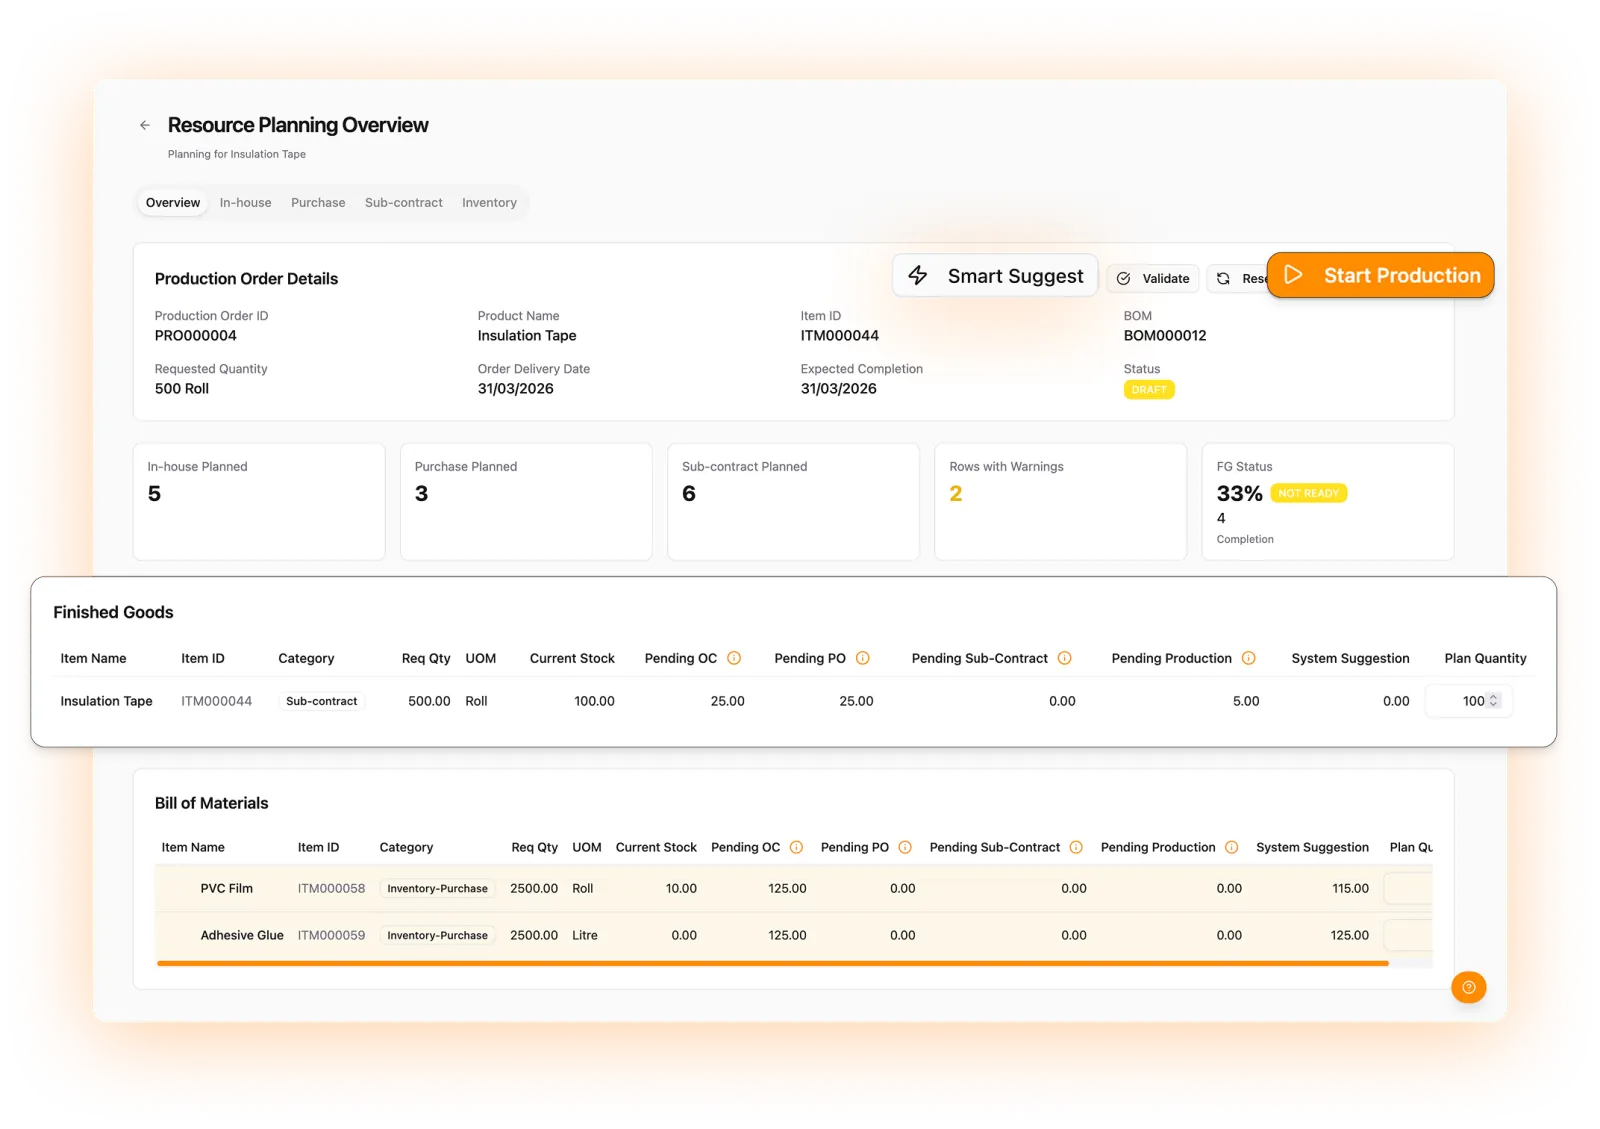
Task: Click the Purchase Planned card
Action: click(526, 502)
